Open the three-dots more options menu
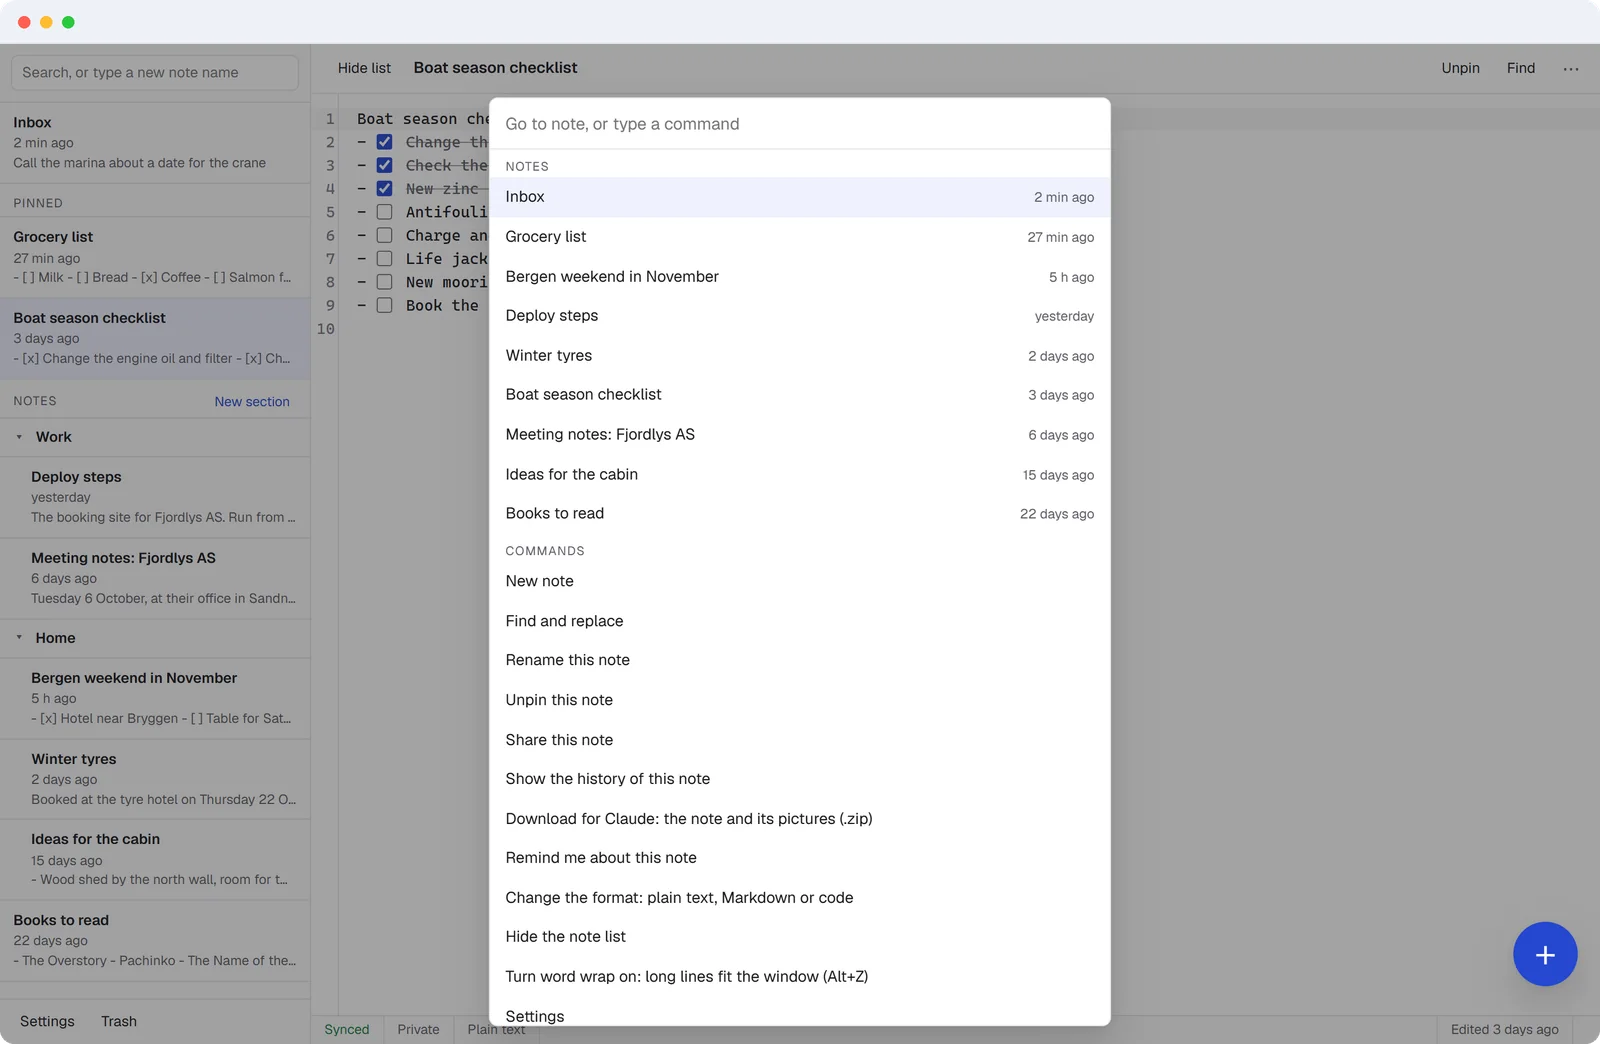This screenshot has height=1044, width=1600. 1571,68
